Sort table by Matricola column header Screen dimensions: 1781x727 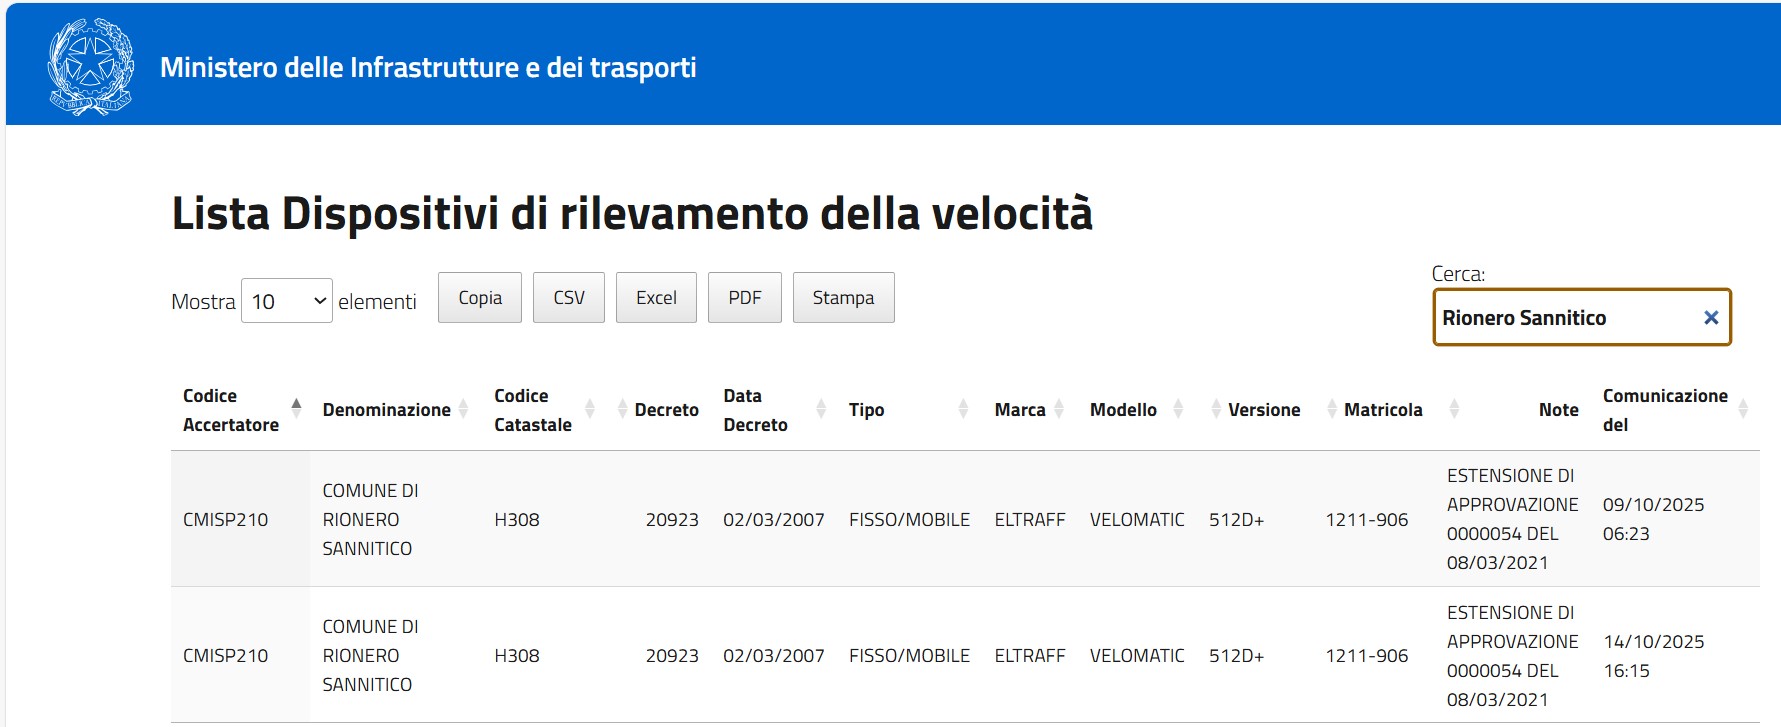click(1382, 410)
